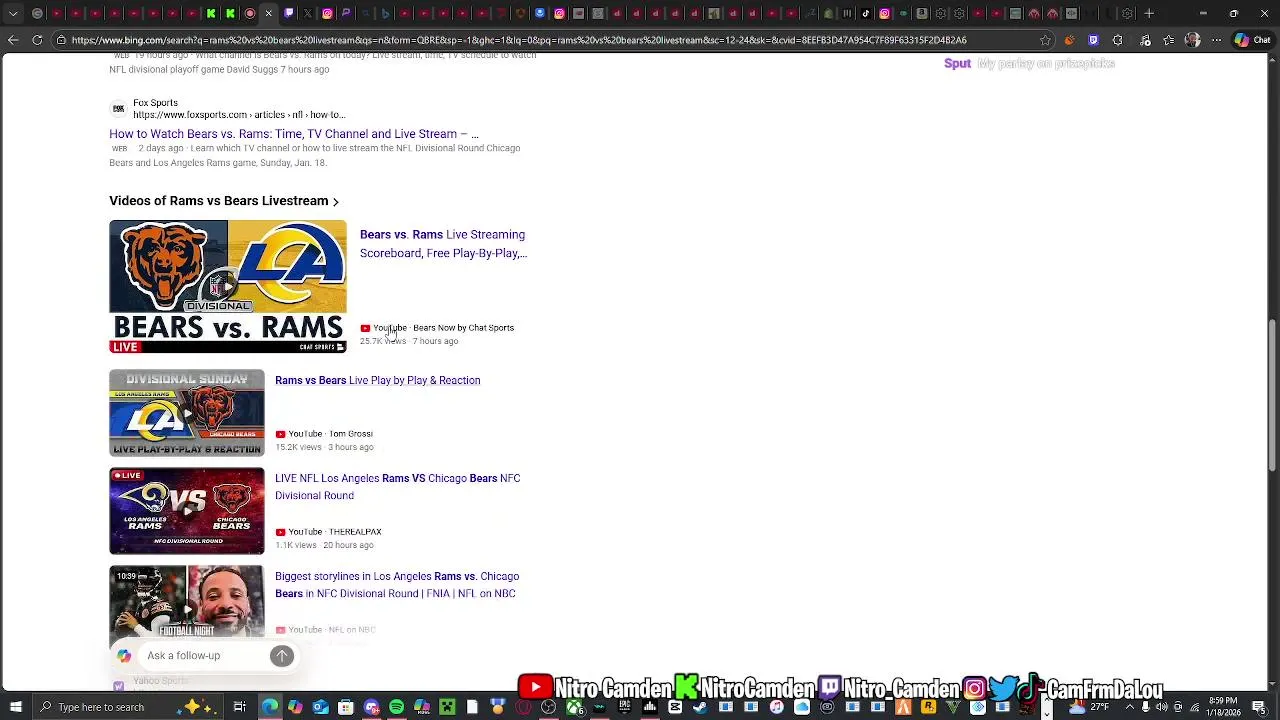The width and height of the screenshot is (1280, 720).
Task: Open LIVE NFL Los Angeles Rams VS Chicago link
Action: tap(398, 486)
